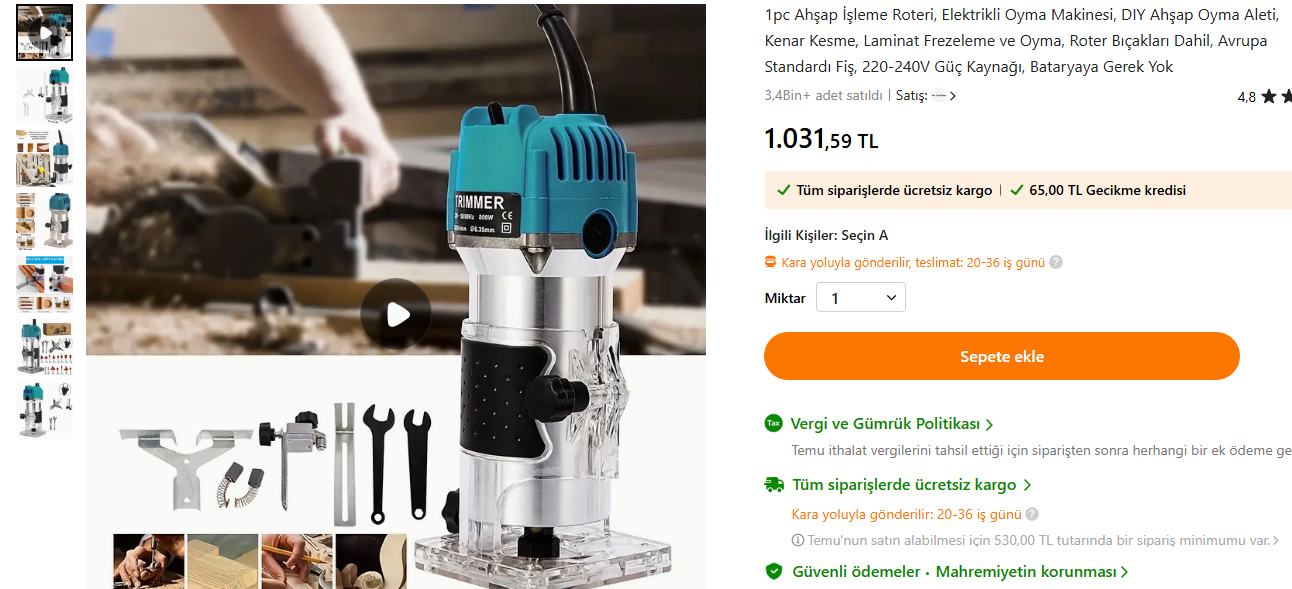Select last thumbnail in the image gallery
1292x589 pixels.
tap(45, 410)
